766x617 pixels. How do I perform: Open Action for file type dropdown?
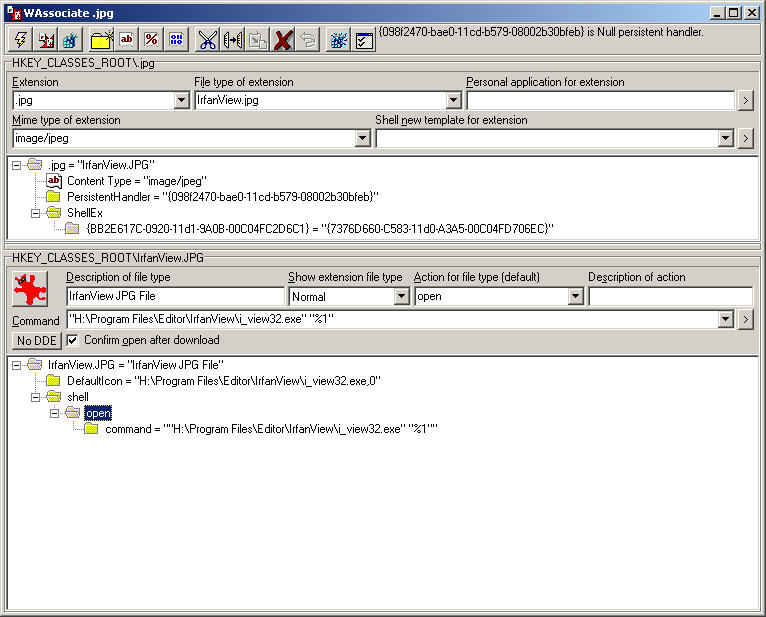[x=575, y=296]
